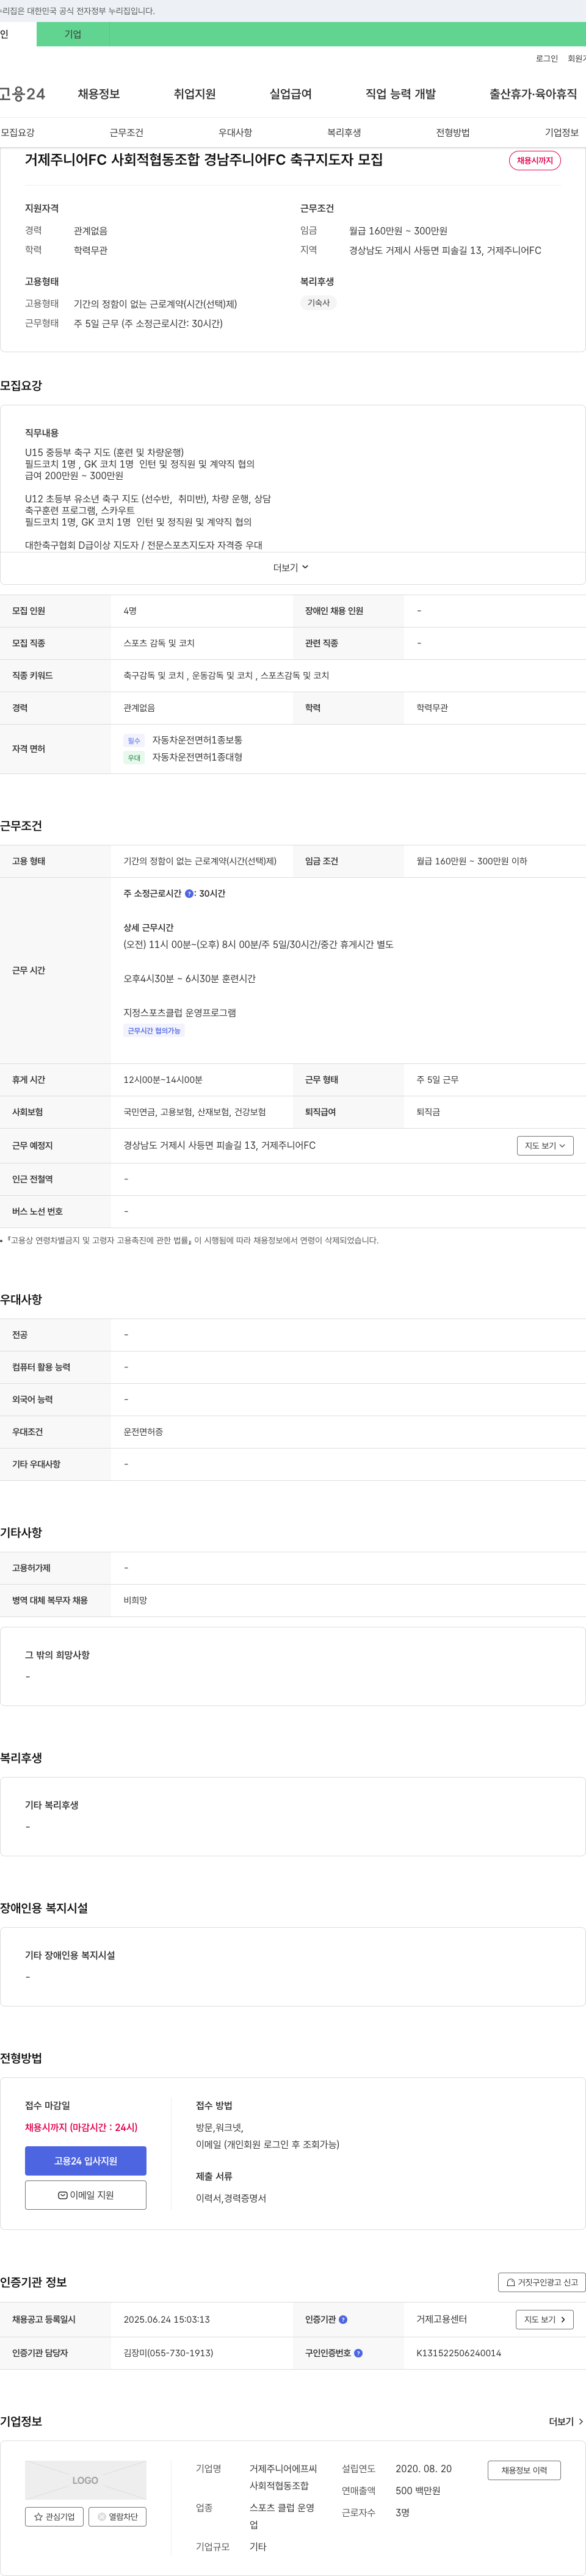586x2576 pixels.
Task: Select the title 거제주니어FC 사회적협동조합 경남주니어FC 축구지도자 모집
Action: pos(204,160)
